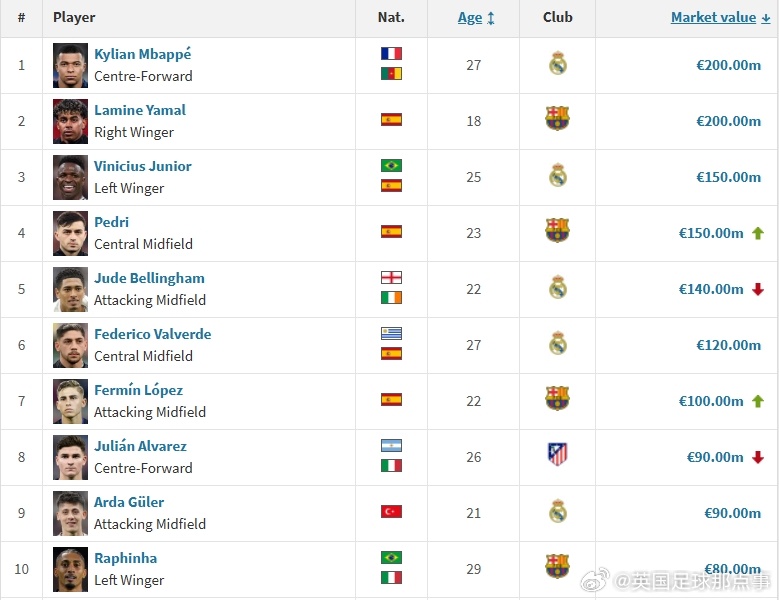Click the red down arrow beside Bellingham's value
The image size is (779, 600).
[758, 289]
